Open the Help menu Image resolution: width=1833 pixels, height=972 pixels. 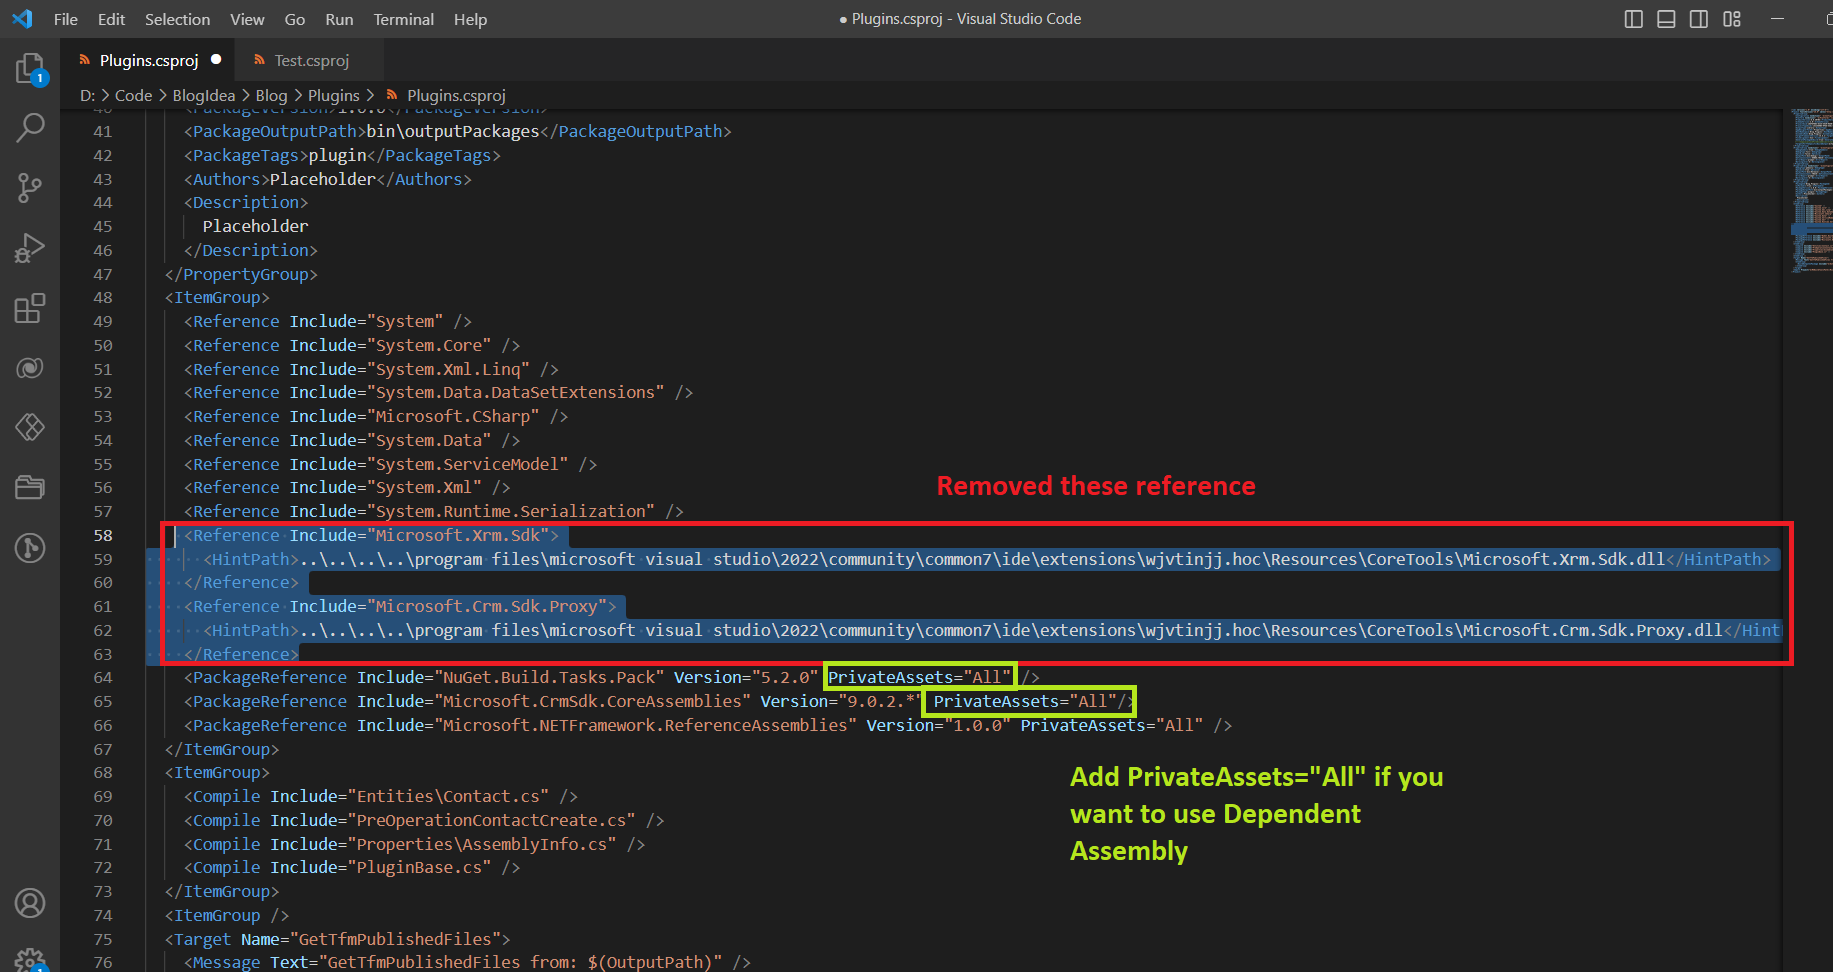pyautogui.click(x=470, y=19)
